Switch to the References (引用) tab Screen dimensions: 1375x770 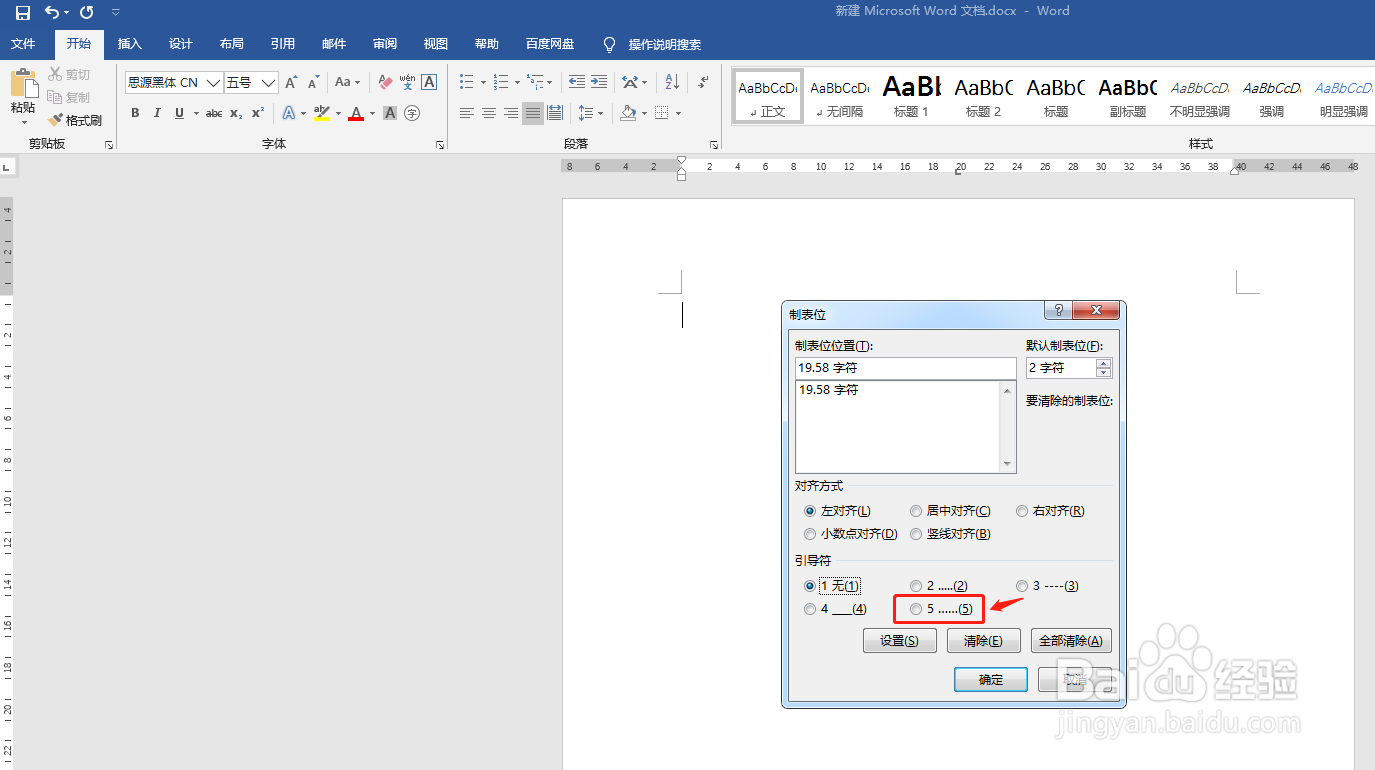coord(283,44)
